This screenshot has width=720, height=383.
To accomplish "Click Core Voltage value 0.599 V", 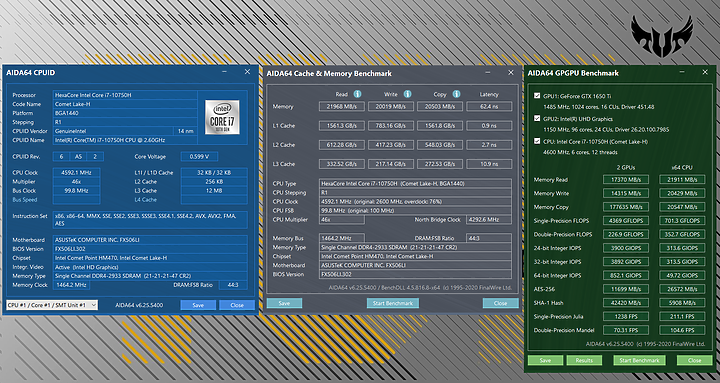I will tap(199, 157).
